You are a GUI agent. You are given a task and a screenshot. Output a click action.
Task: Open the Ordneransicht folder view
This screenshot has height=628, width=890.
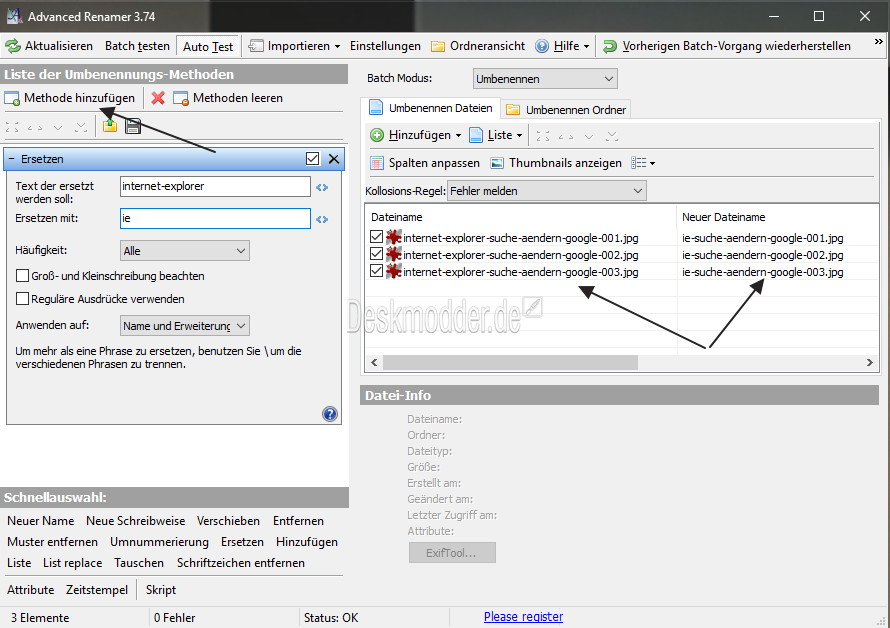[x=478, y=46]
